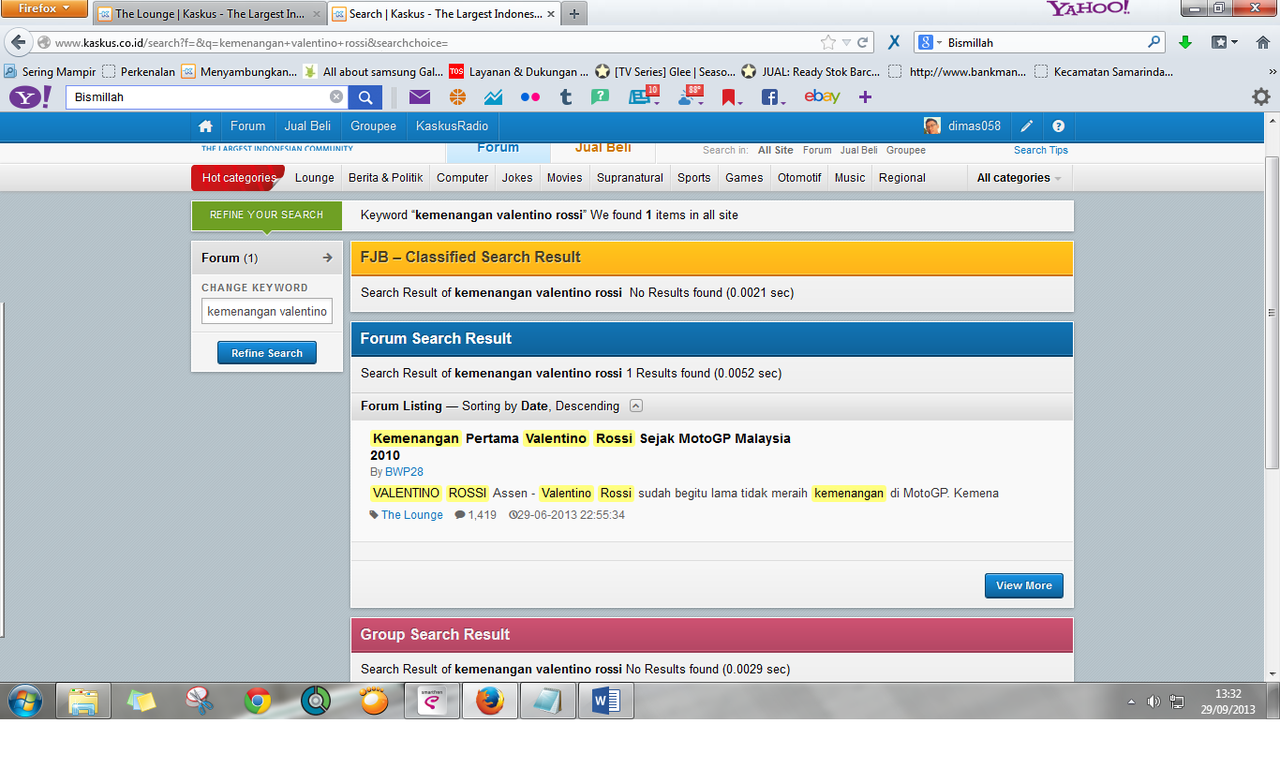Switch to The Lounge Kaskus tab
The height and width of the screenshot is (768, 1280).
point(208,14)
